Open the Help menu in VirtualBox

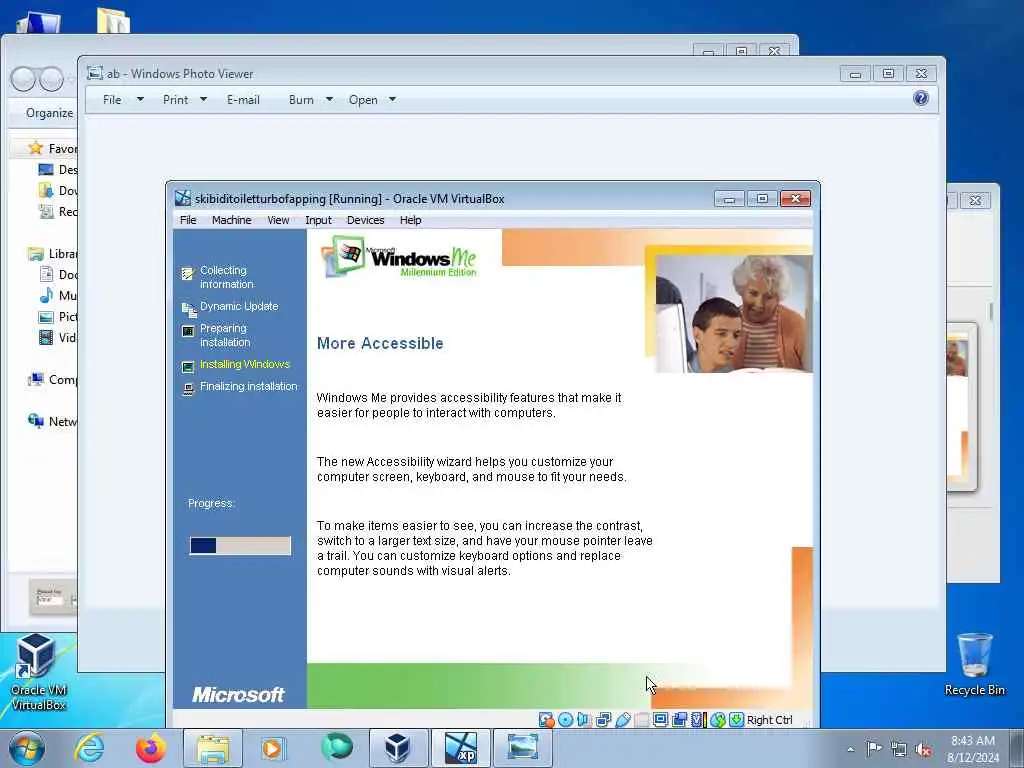click(x=410, y=220)
